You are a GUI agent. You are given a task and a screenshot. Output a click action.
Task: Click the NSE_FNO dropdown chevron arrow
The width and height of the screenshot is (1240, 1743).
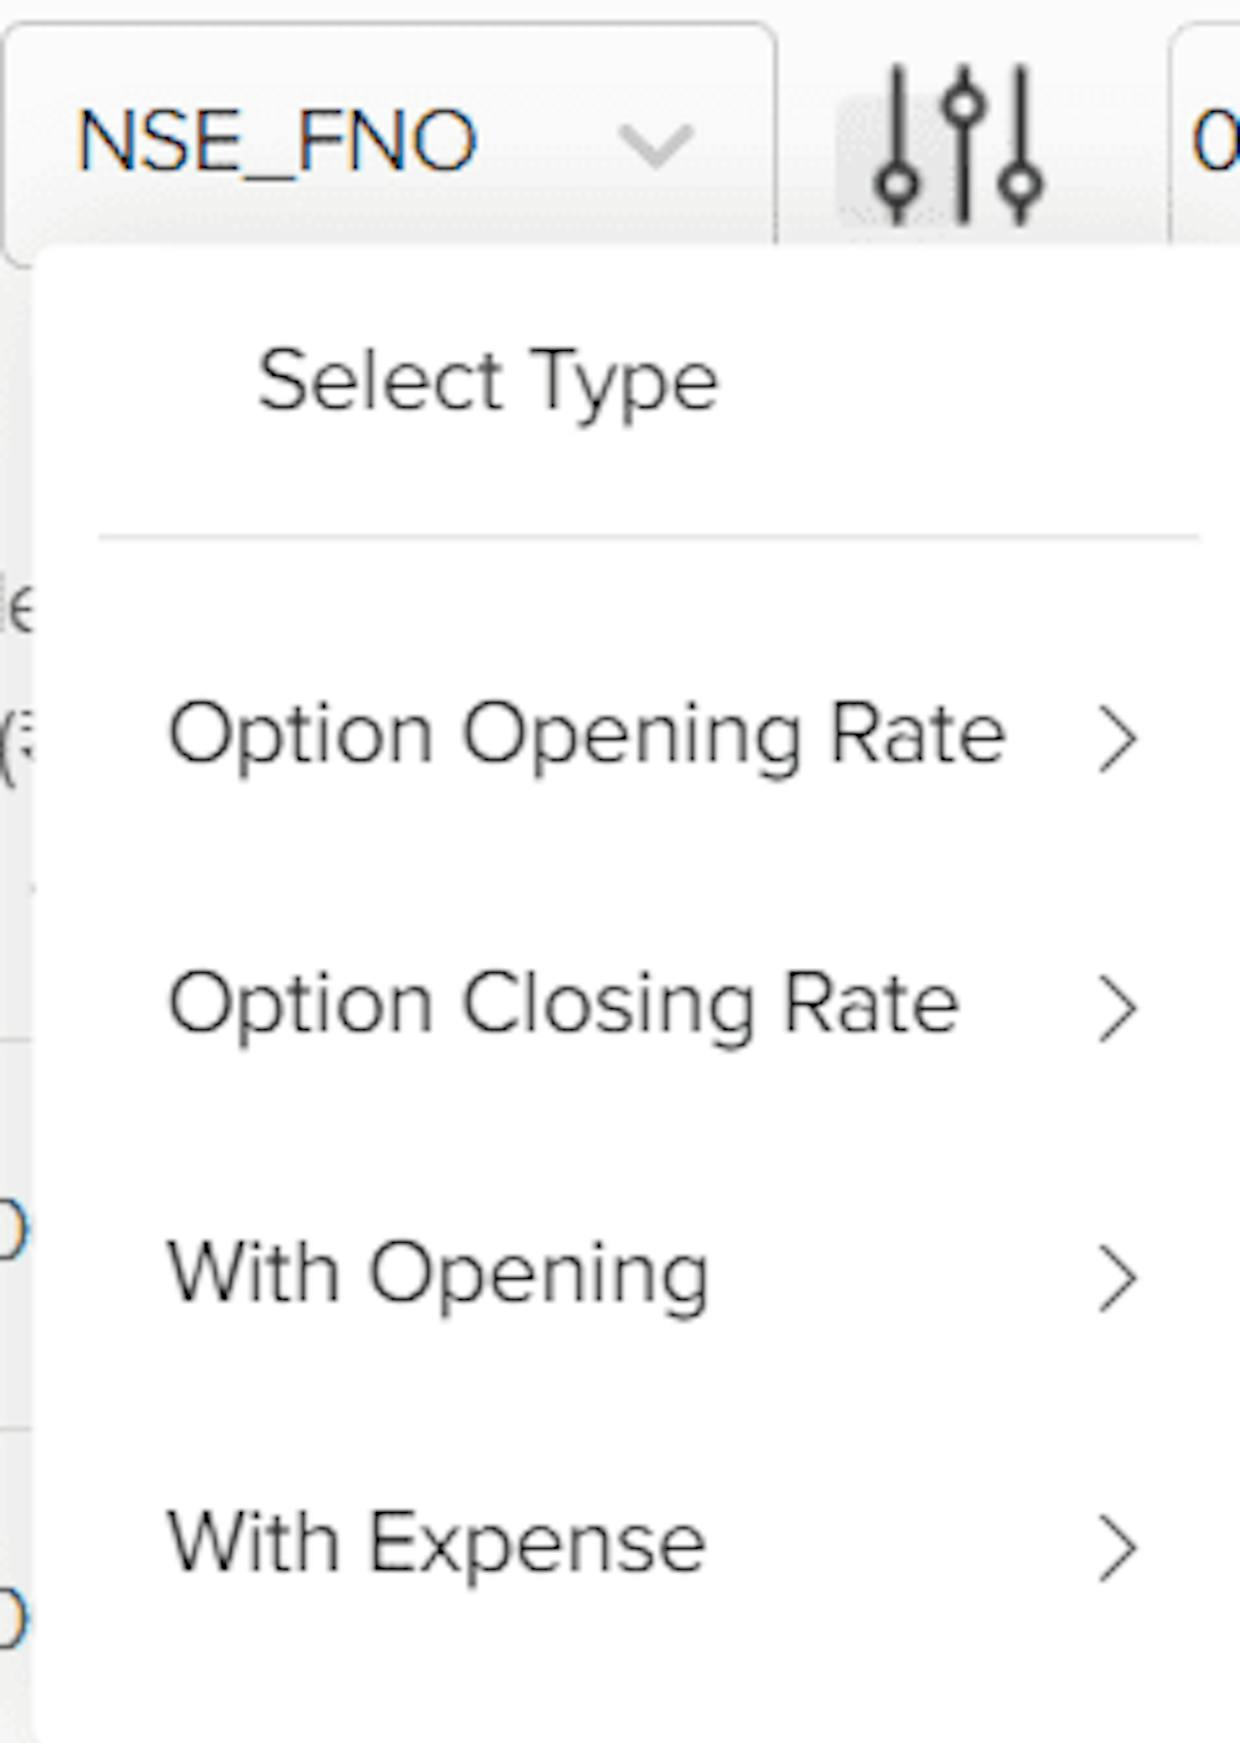(x=656, y=146)
